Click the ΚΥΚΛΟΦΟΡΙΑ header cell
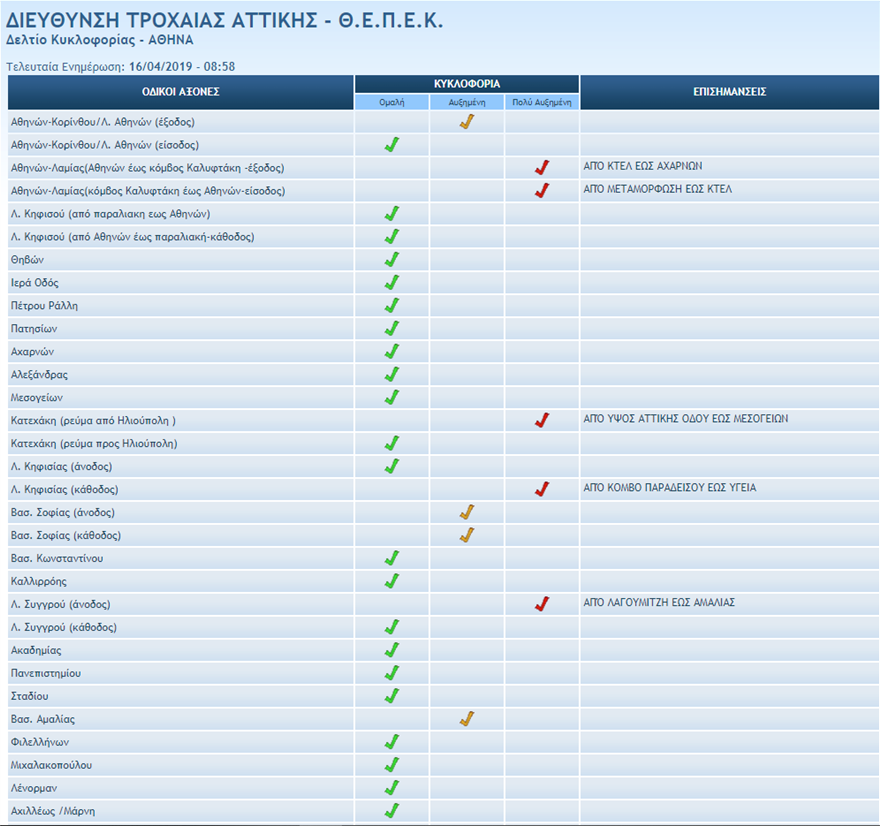The width and height of the screenshot is (880, 826). click(x=467, y=84)
